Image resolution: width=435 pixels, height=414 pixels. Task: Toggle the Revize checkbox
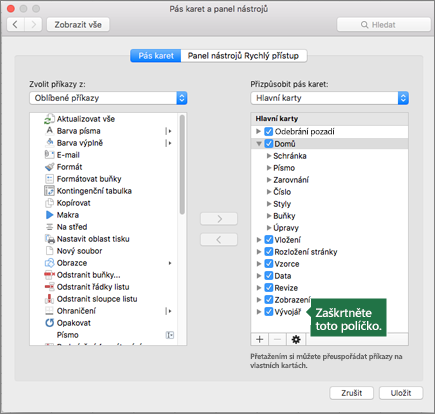click(269, 288)
